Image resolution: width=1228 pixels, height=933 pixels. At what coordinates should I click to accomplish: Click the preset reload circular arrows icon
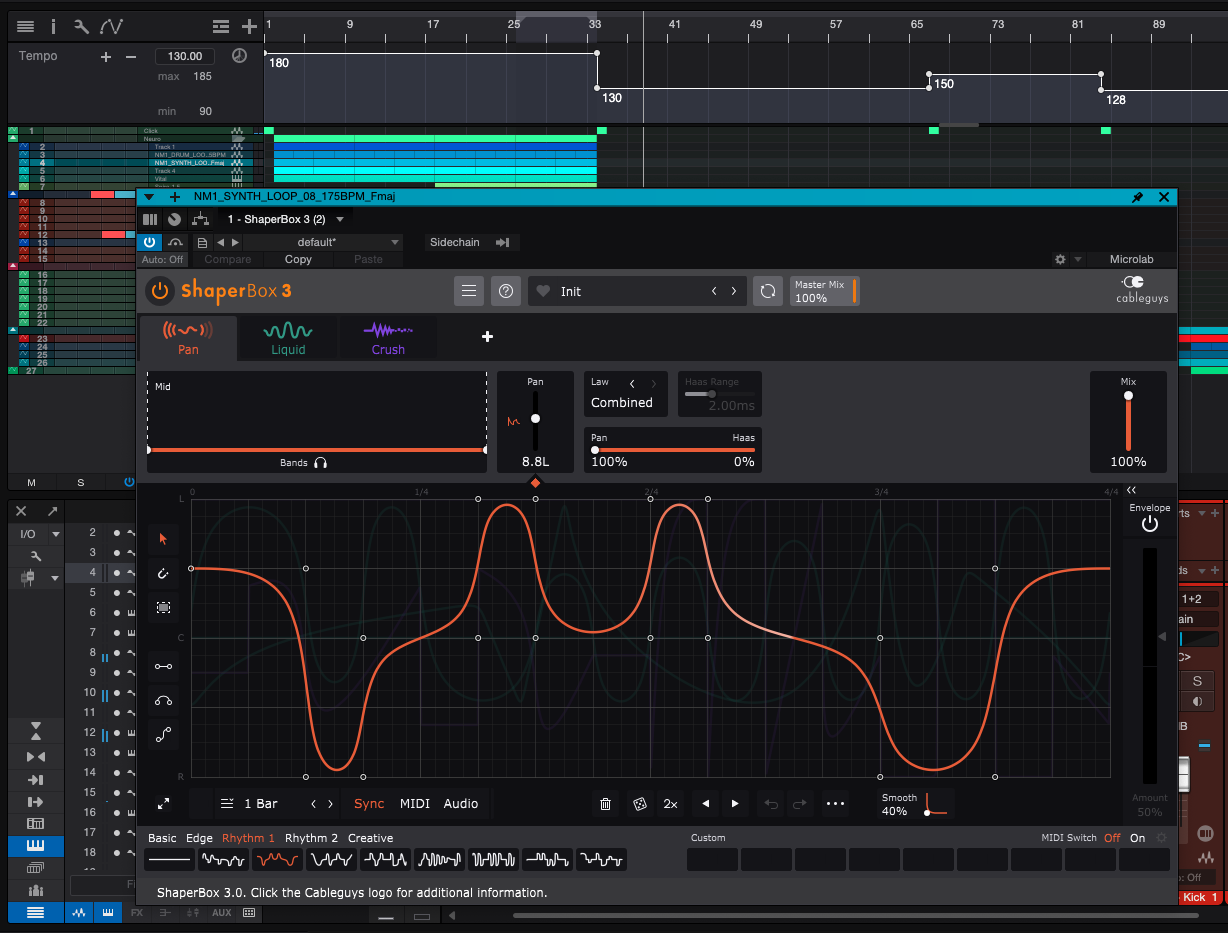coord(767,291)
